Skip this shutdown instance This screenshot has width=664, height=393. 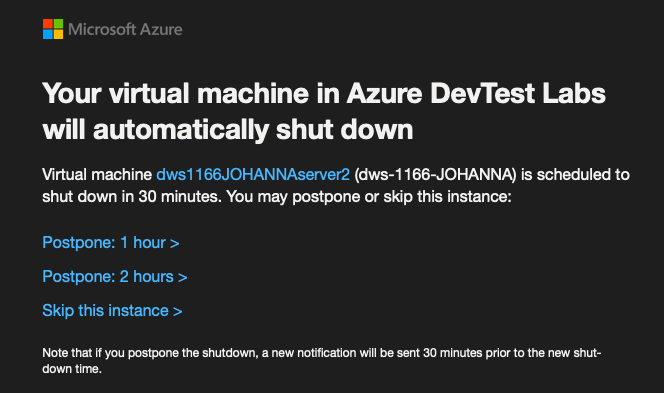[x=112, y=310]
